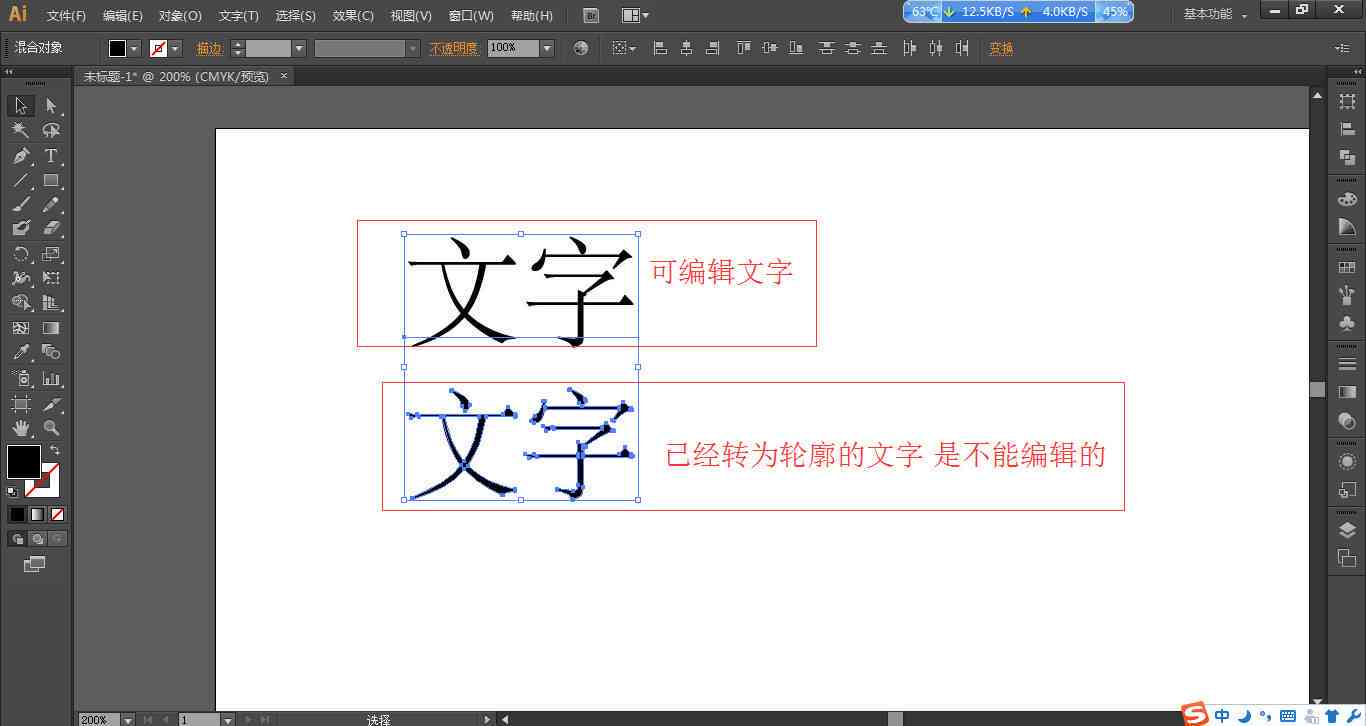1366x726 pixels.
Task: Open stroke color dropdown in control bar
Action: coord(175,48)
